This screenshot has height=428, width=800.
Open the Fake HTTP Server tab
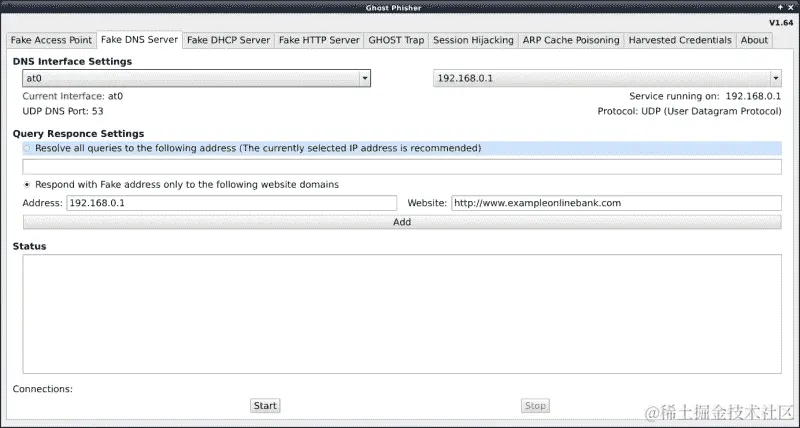319,40
